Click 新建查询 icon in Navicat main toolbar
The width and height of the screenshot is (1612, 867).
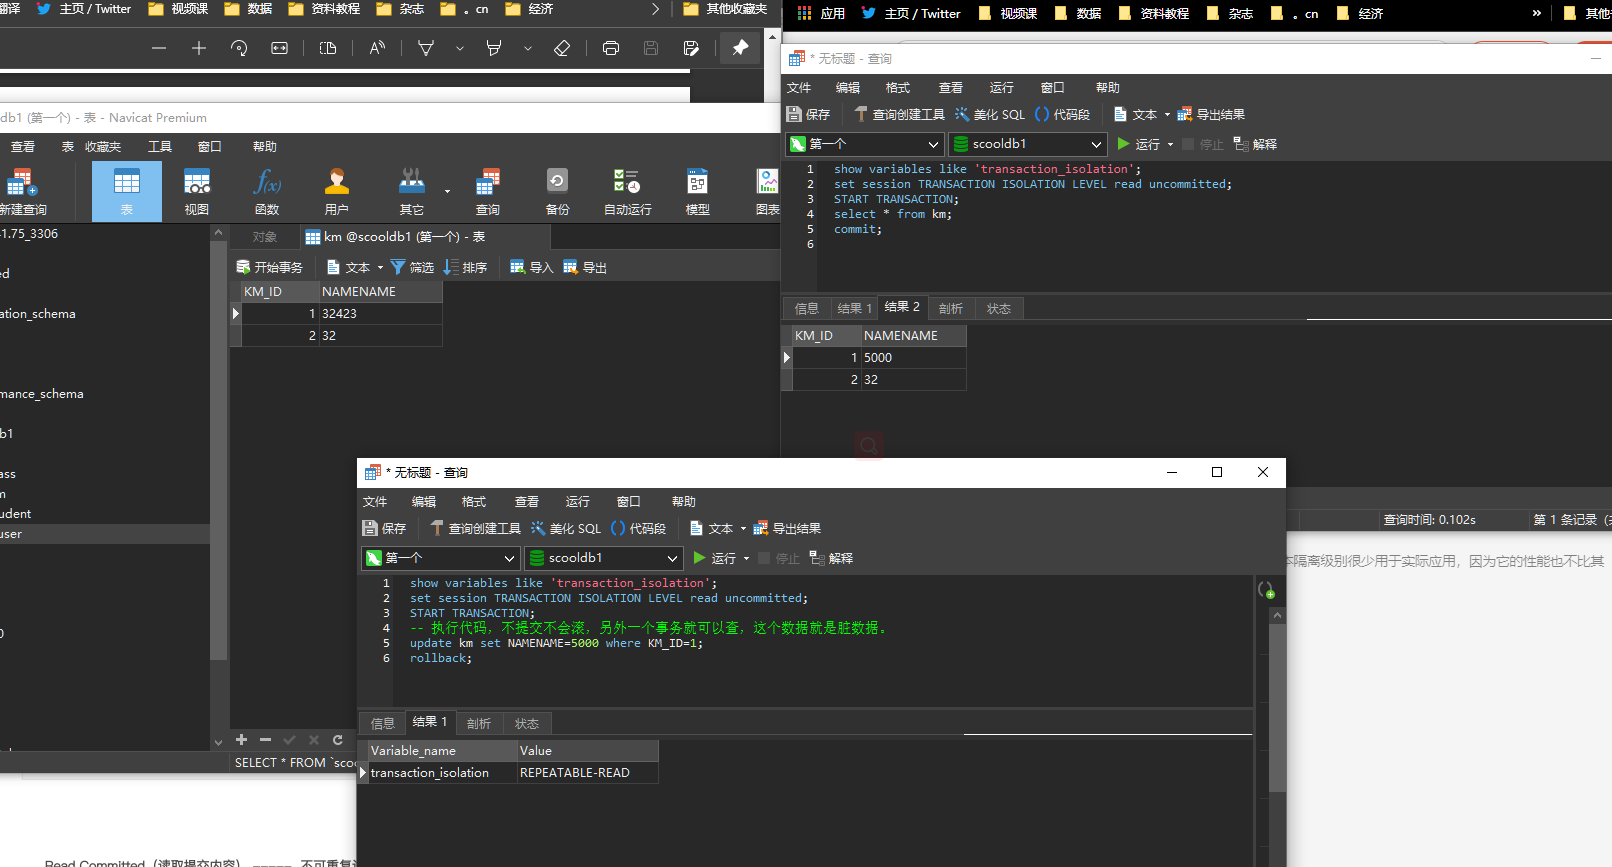(20, 192)
